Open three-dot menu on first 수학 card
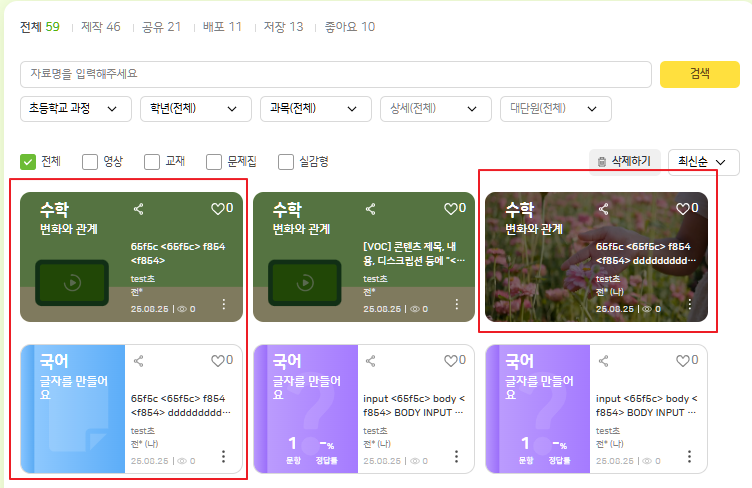The height and width of the screenshot is (488, 752). [x=224, y=304]
